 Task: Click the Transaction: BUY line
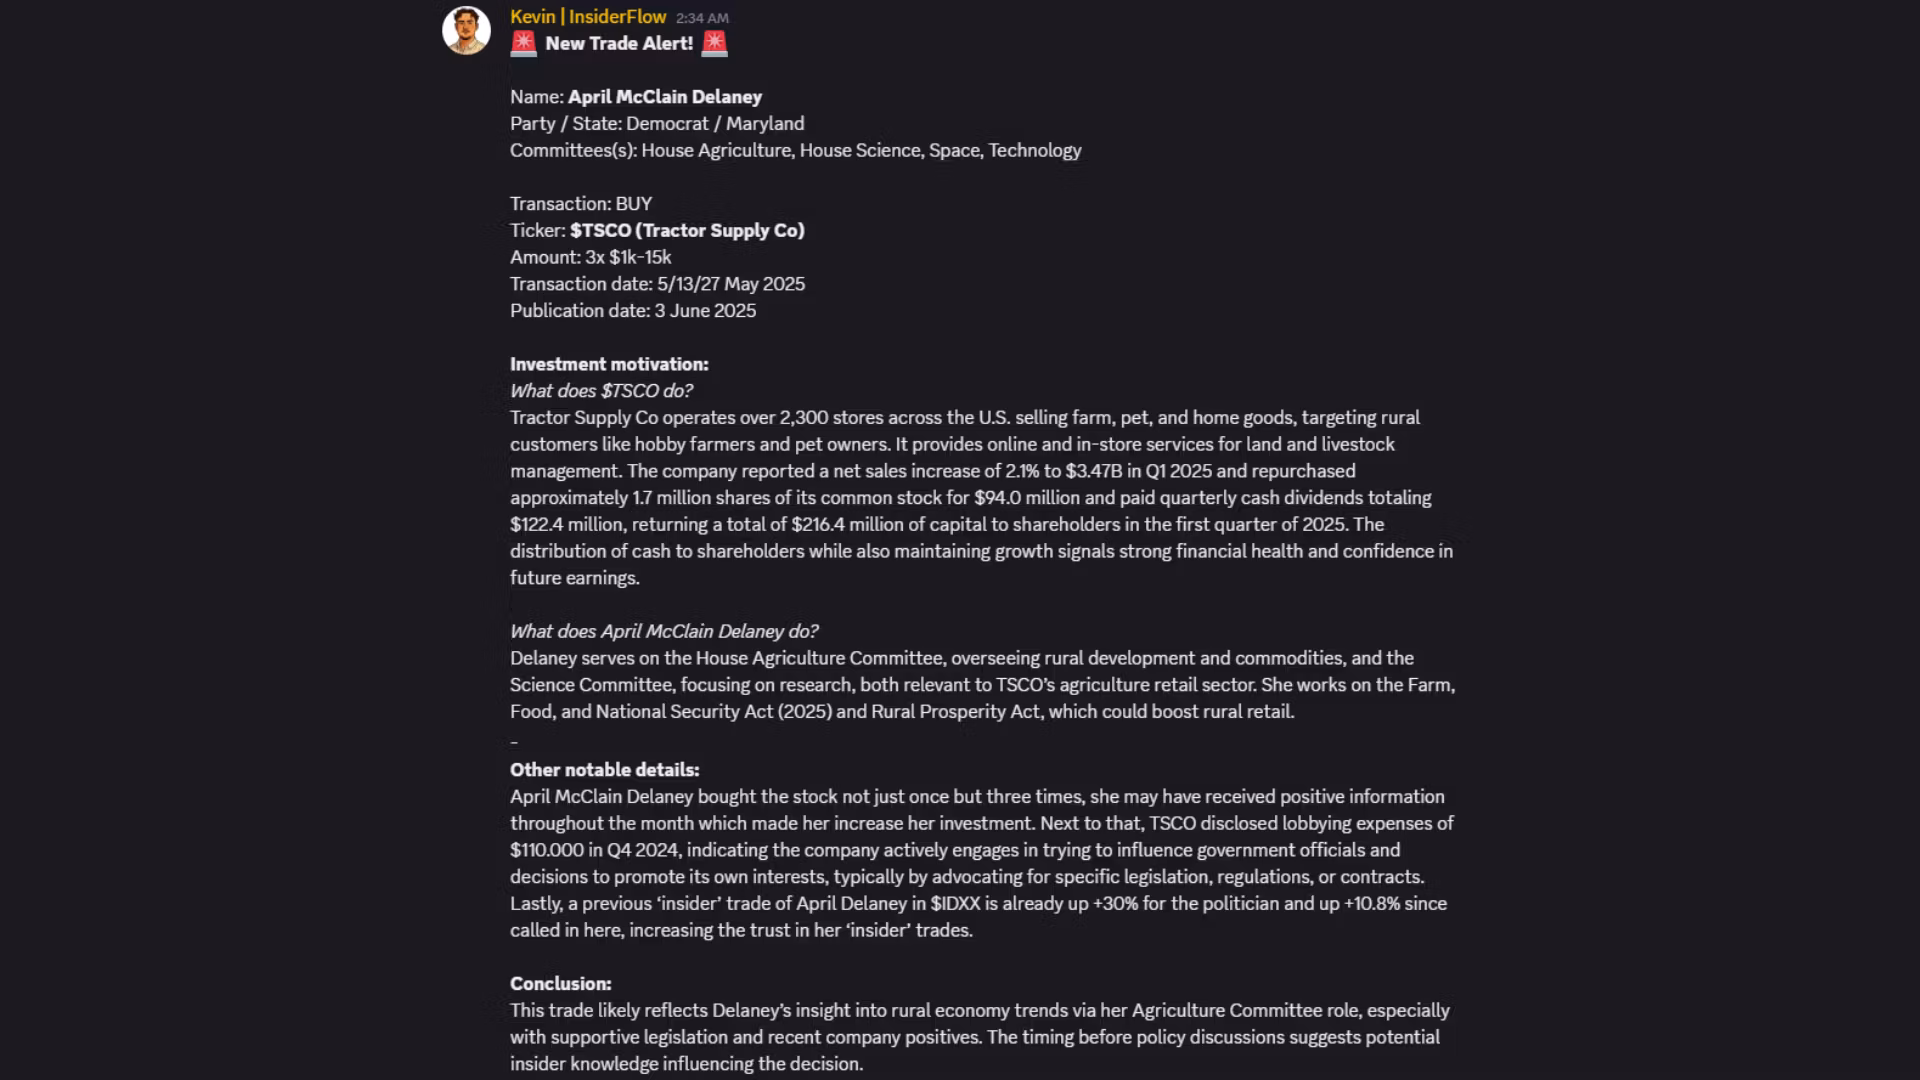(x=581, y=204)
